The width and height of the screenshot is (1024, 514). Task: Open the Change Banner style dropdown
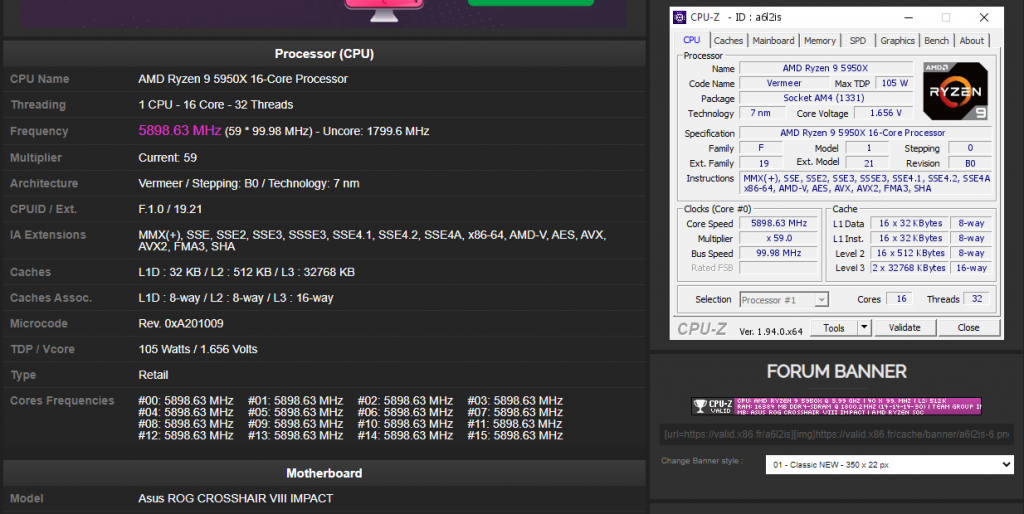[x=889, y=464]
